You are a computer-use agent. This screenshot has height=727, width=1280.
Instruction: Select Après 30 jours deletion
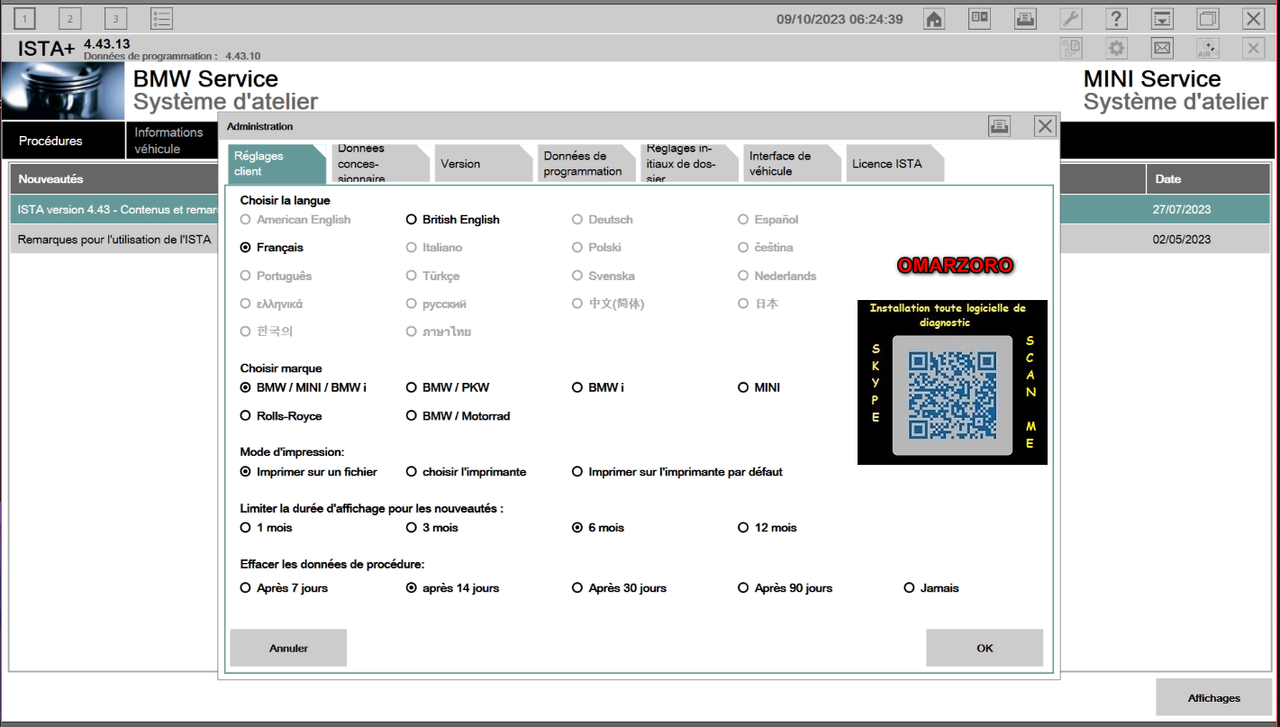click(619, 588)
